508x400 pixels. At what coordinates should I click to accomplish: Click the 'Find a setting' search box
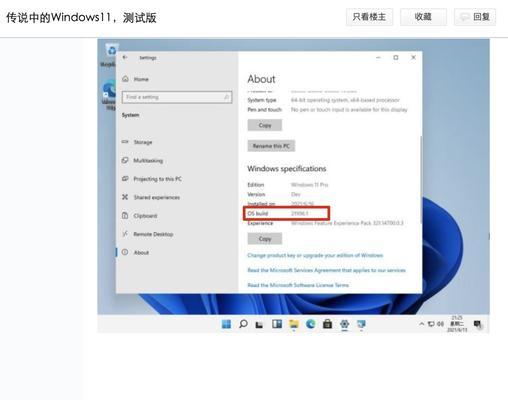tap(177, 97)
